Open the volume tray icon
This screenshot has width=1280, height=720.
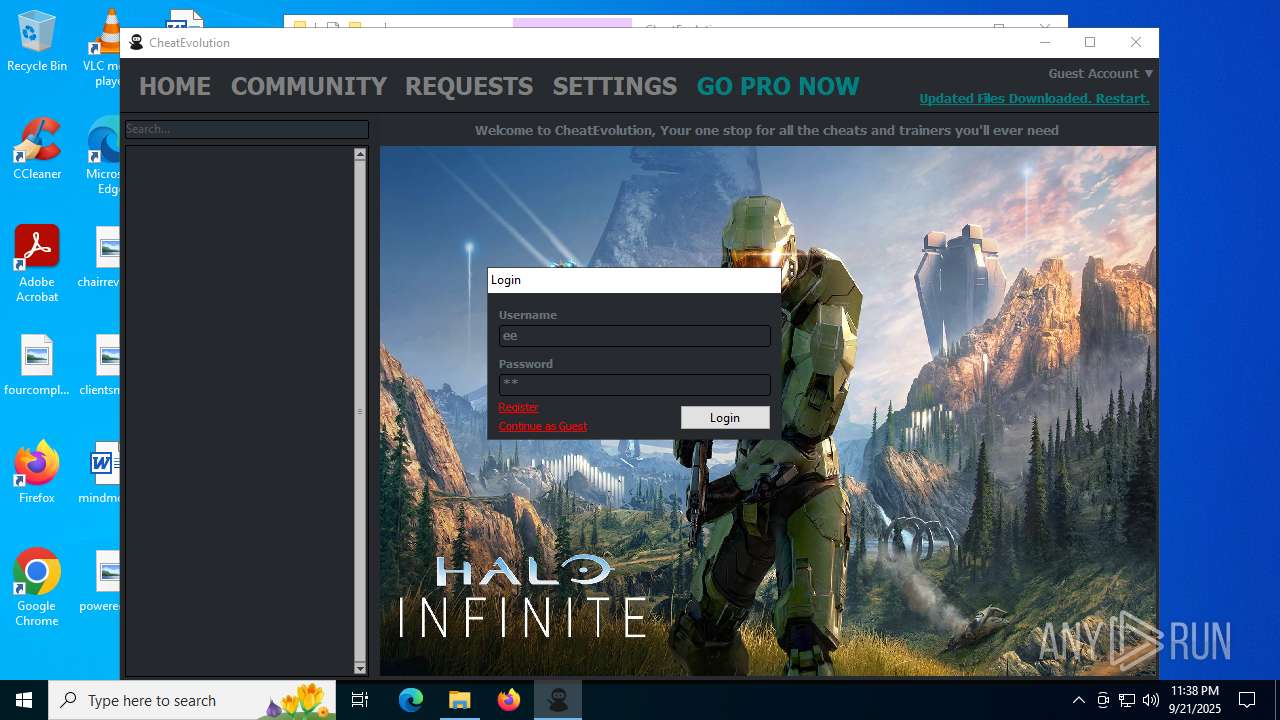tap(1151, 700)
